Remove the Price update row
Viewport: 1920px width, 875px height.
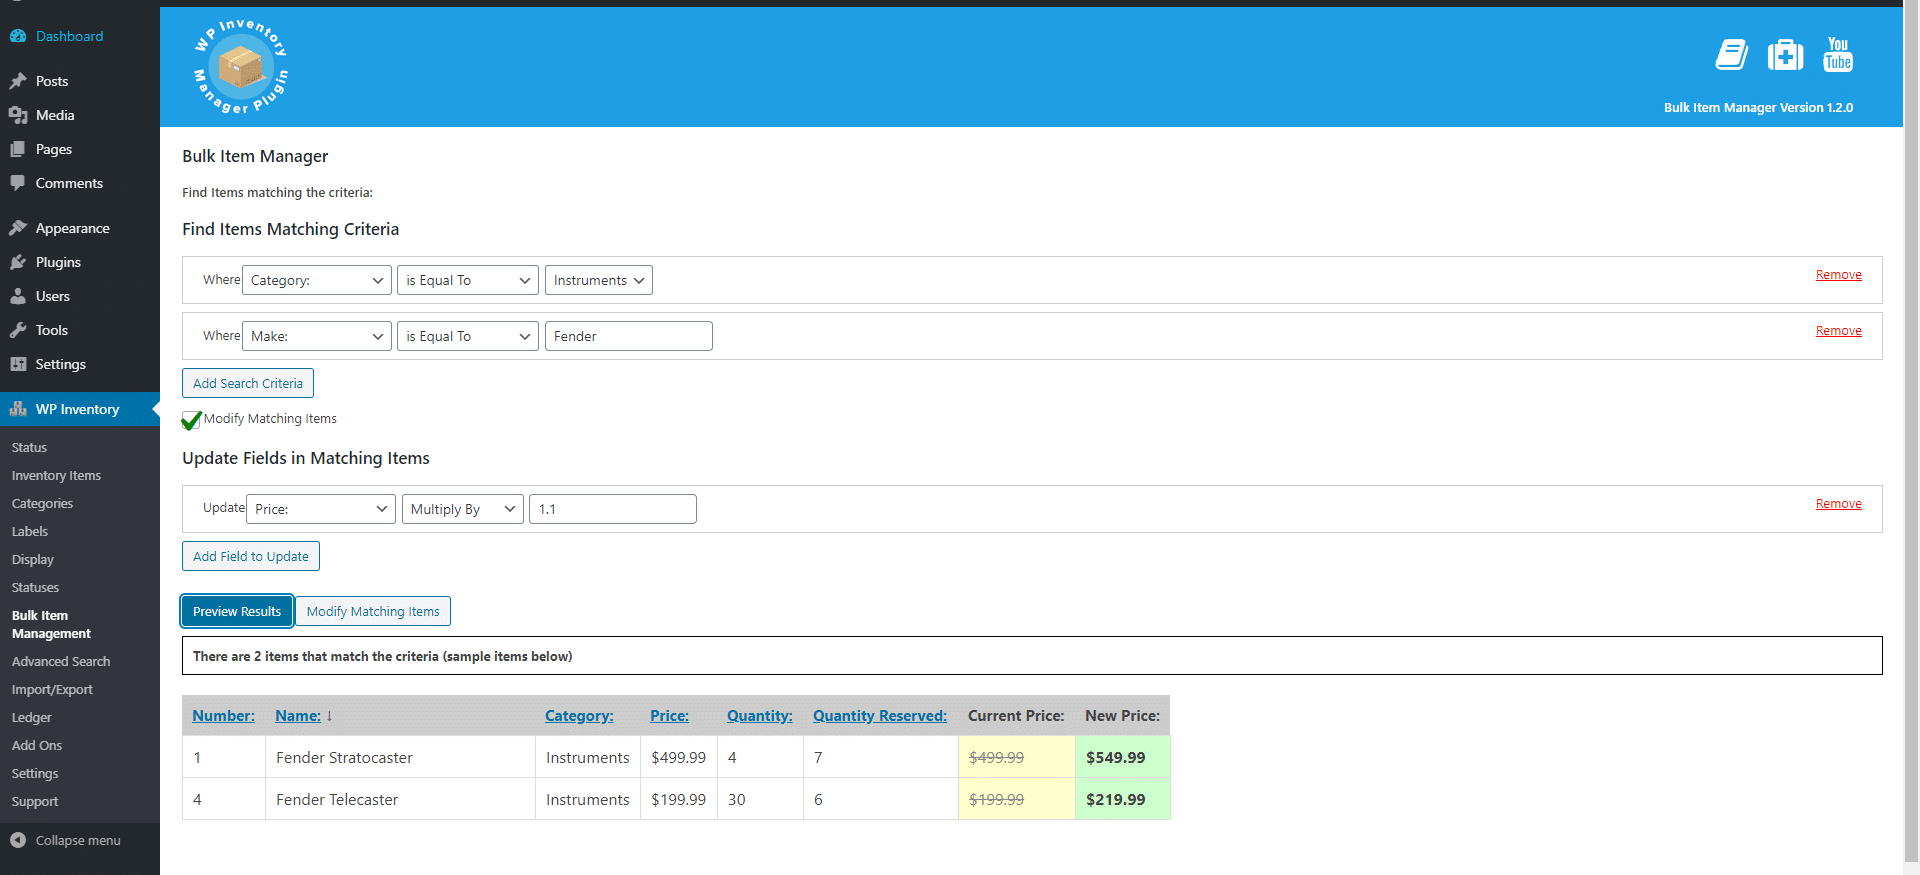(x=1838, y=504)
